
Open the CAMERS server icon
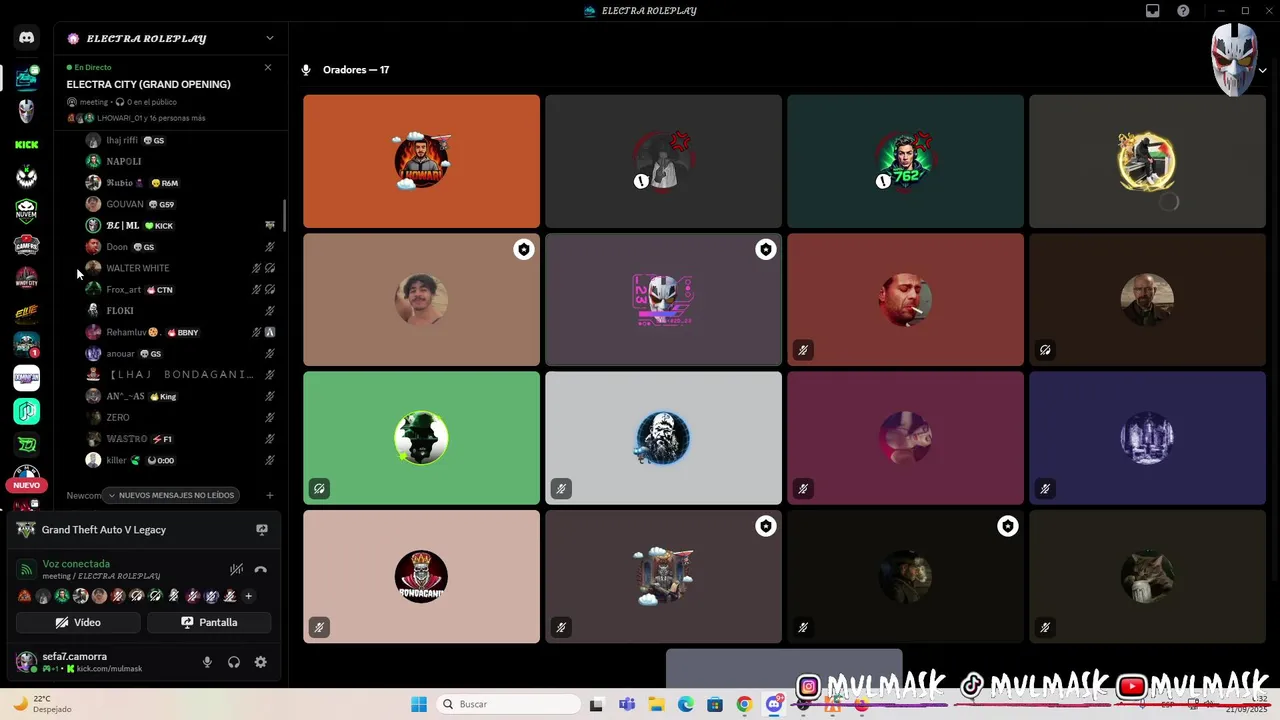coord(26,245)
